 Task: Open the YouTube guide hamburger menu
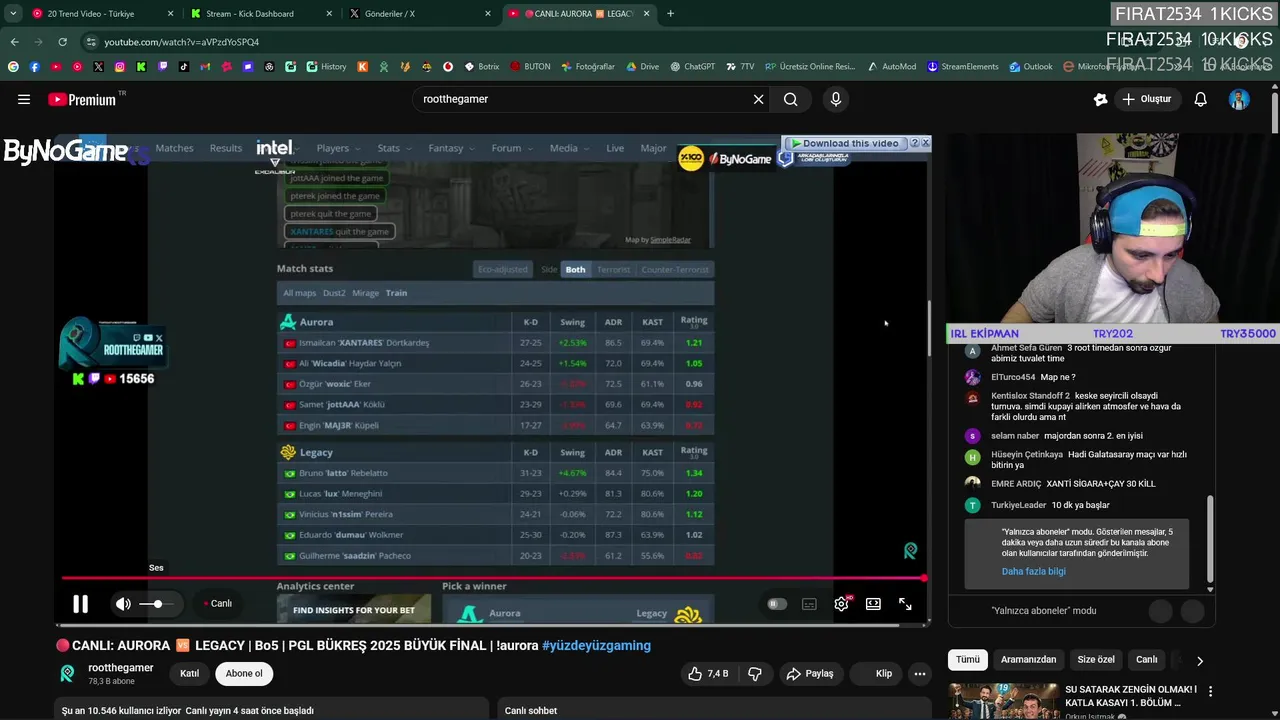coord(24,99)
